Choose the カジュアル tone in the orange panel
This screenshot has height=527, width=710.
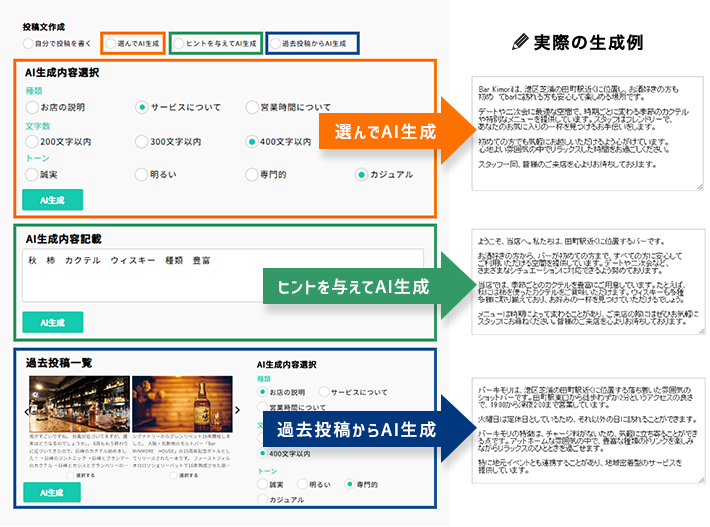click(x=361, y=174)
